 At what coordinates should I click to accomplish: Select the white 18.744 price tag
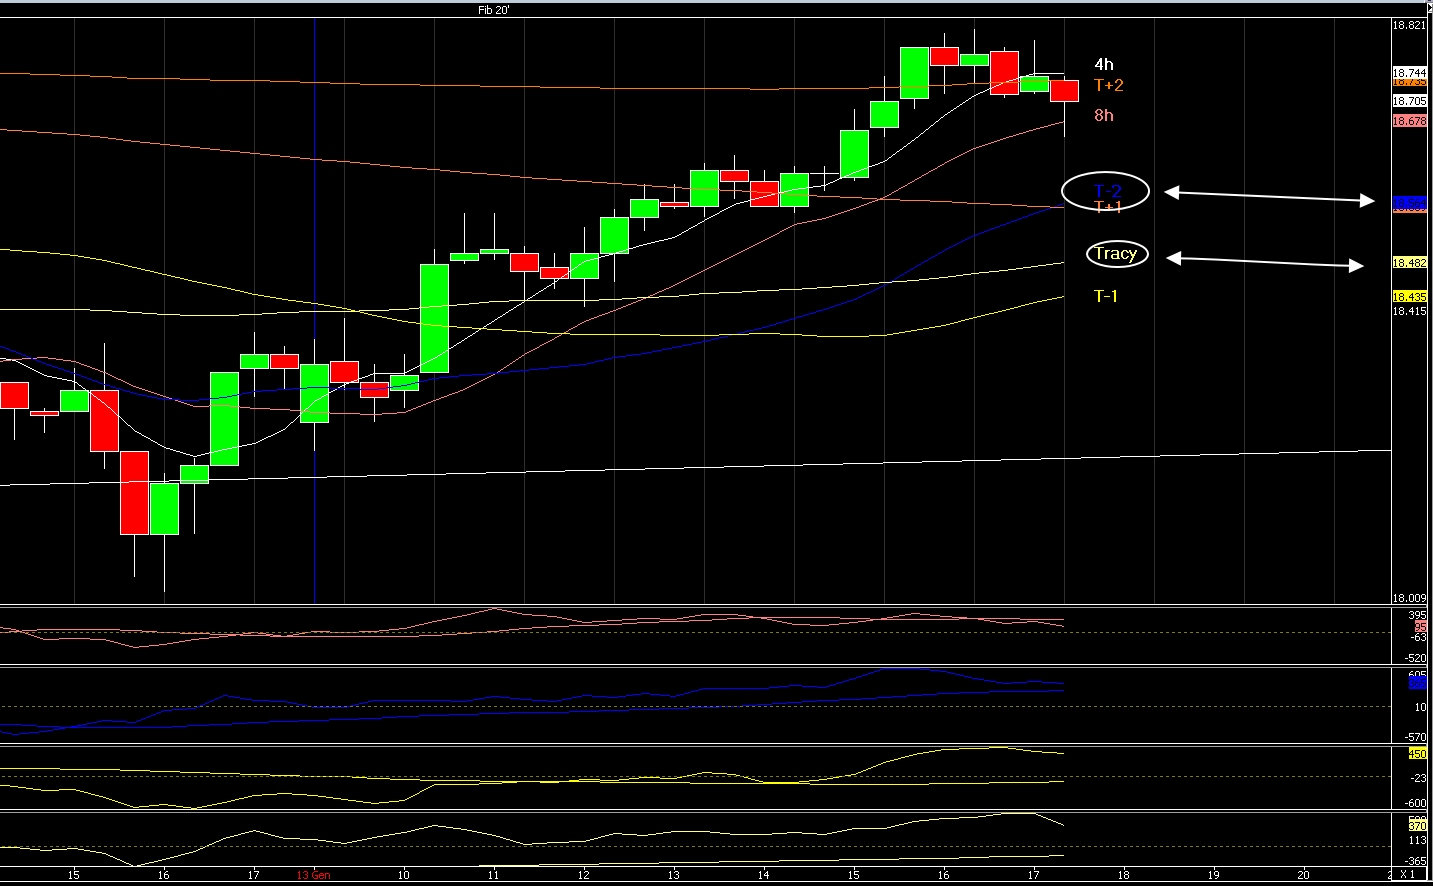click(x=1410, y=73)
